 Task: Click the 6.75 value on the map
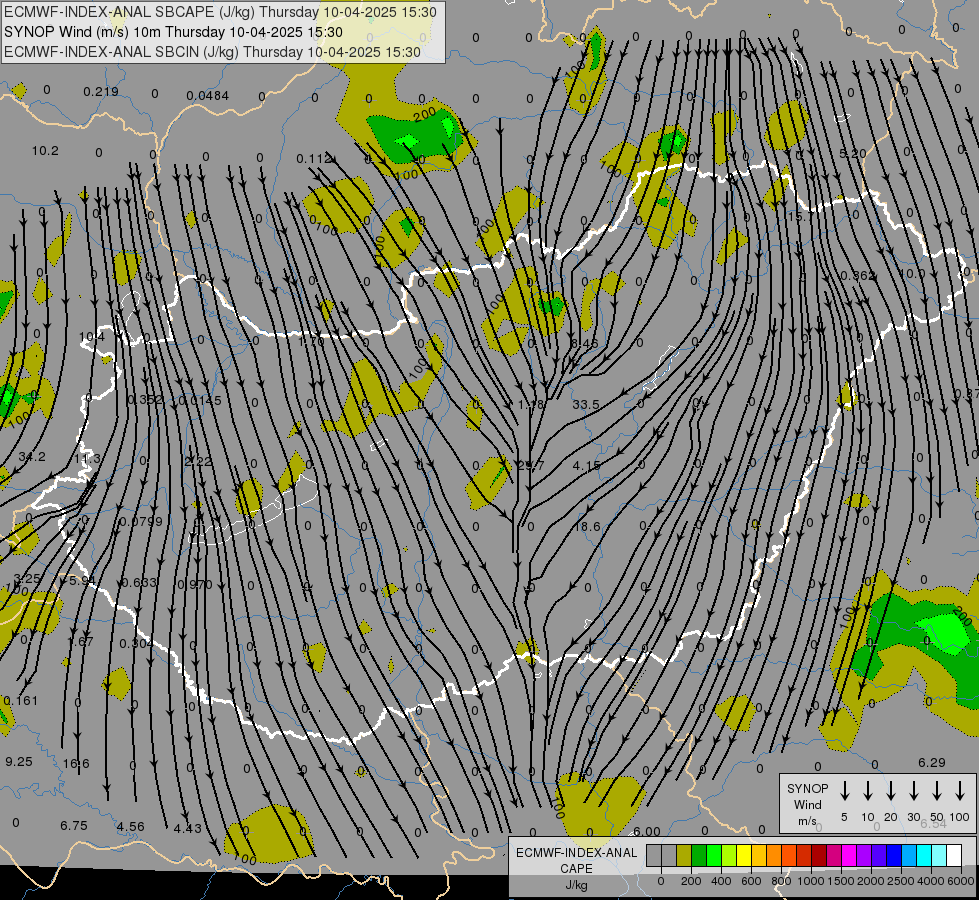(74, 826)
